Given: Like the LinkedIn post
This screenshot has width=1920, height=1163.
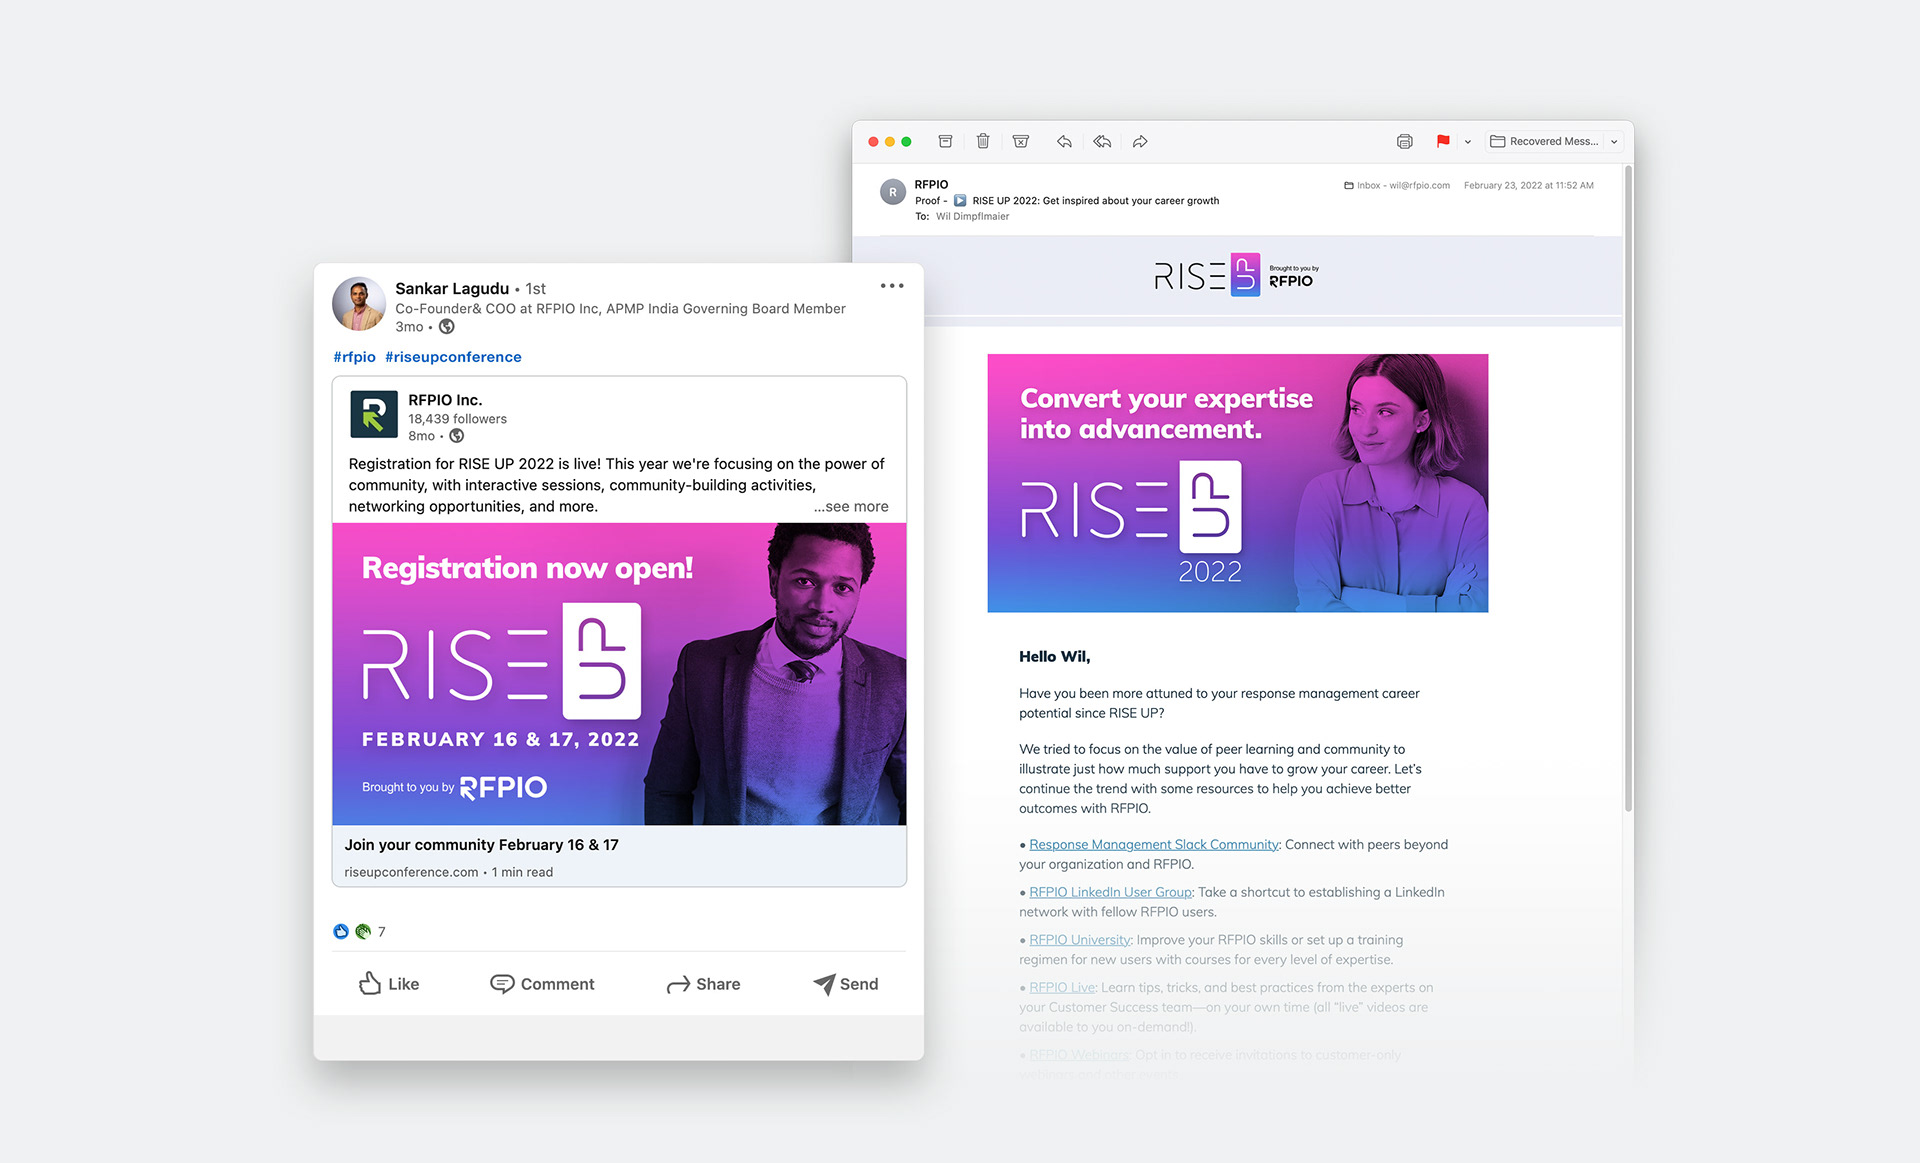Looking at the screenshot, I should click(389, 984).
